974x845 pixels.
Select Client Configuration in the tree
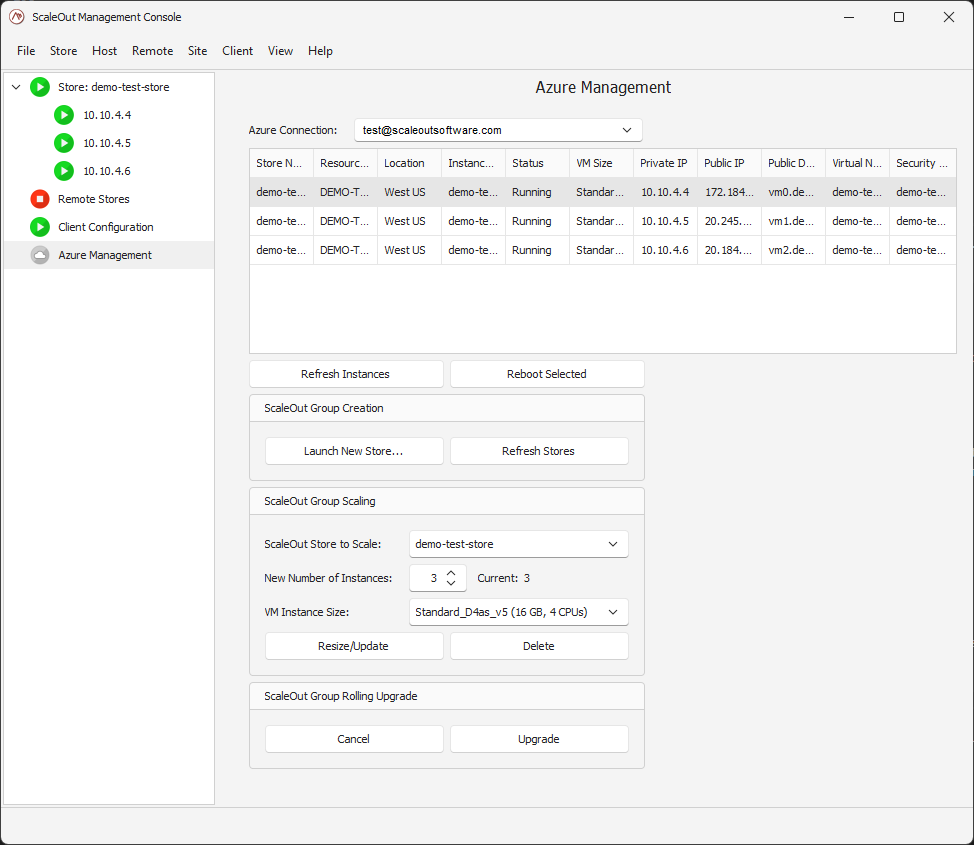[106, 227]
